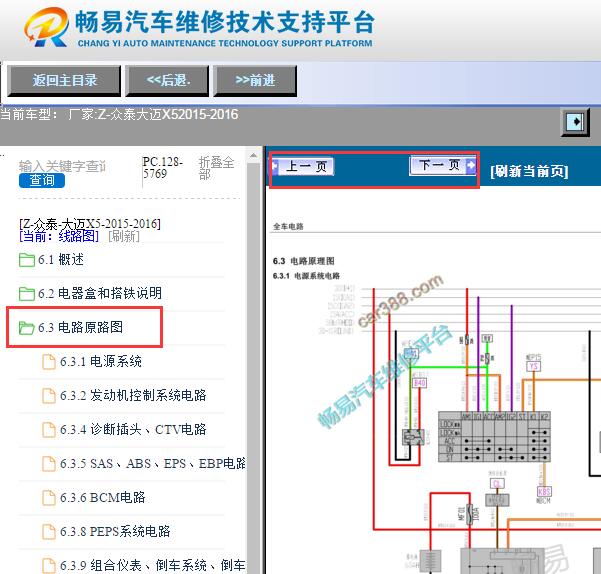601x574 pixels.
Task: Click the 6.3.1 电源系统电路 subheading
Action: pos(306,276)
